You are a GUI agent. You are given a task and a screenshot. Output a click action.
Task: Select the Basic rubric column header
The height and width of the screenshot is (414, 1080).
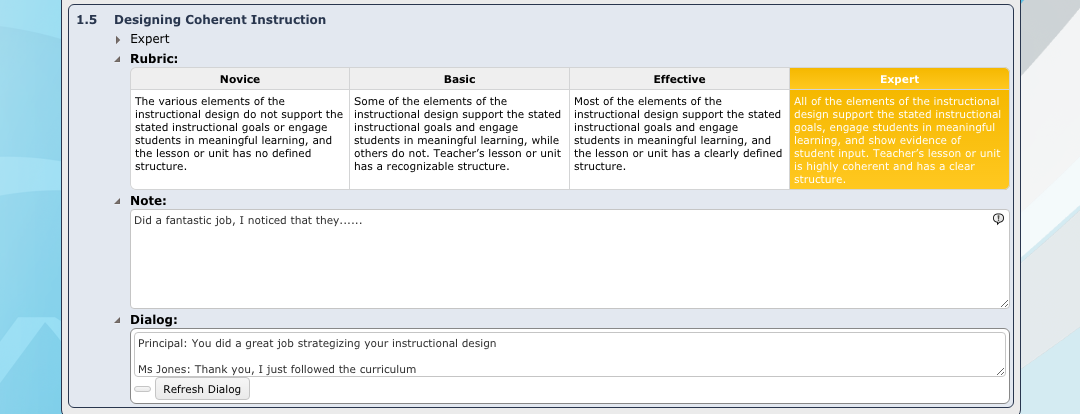459,79
